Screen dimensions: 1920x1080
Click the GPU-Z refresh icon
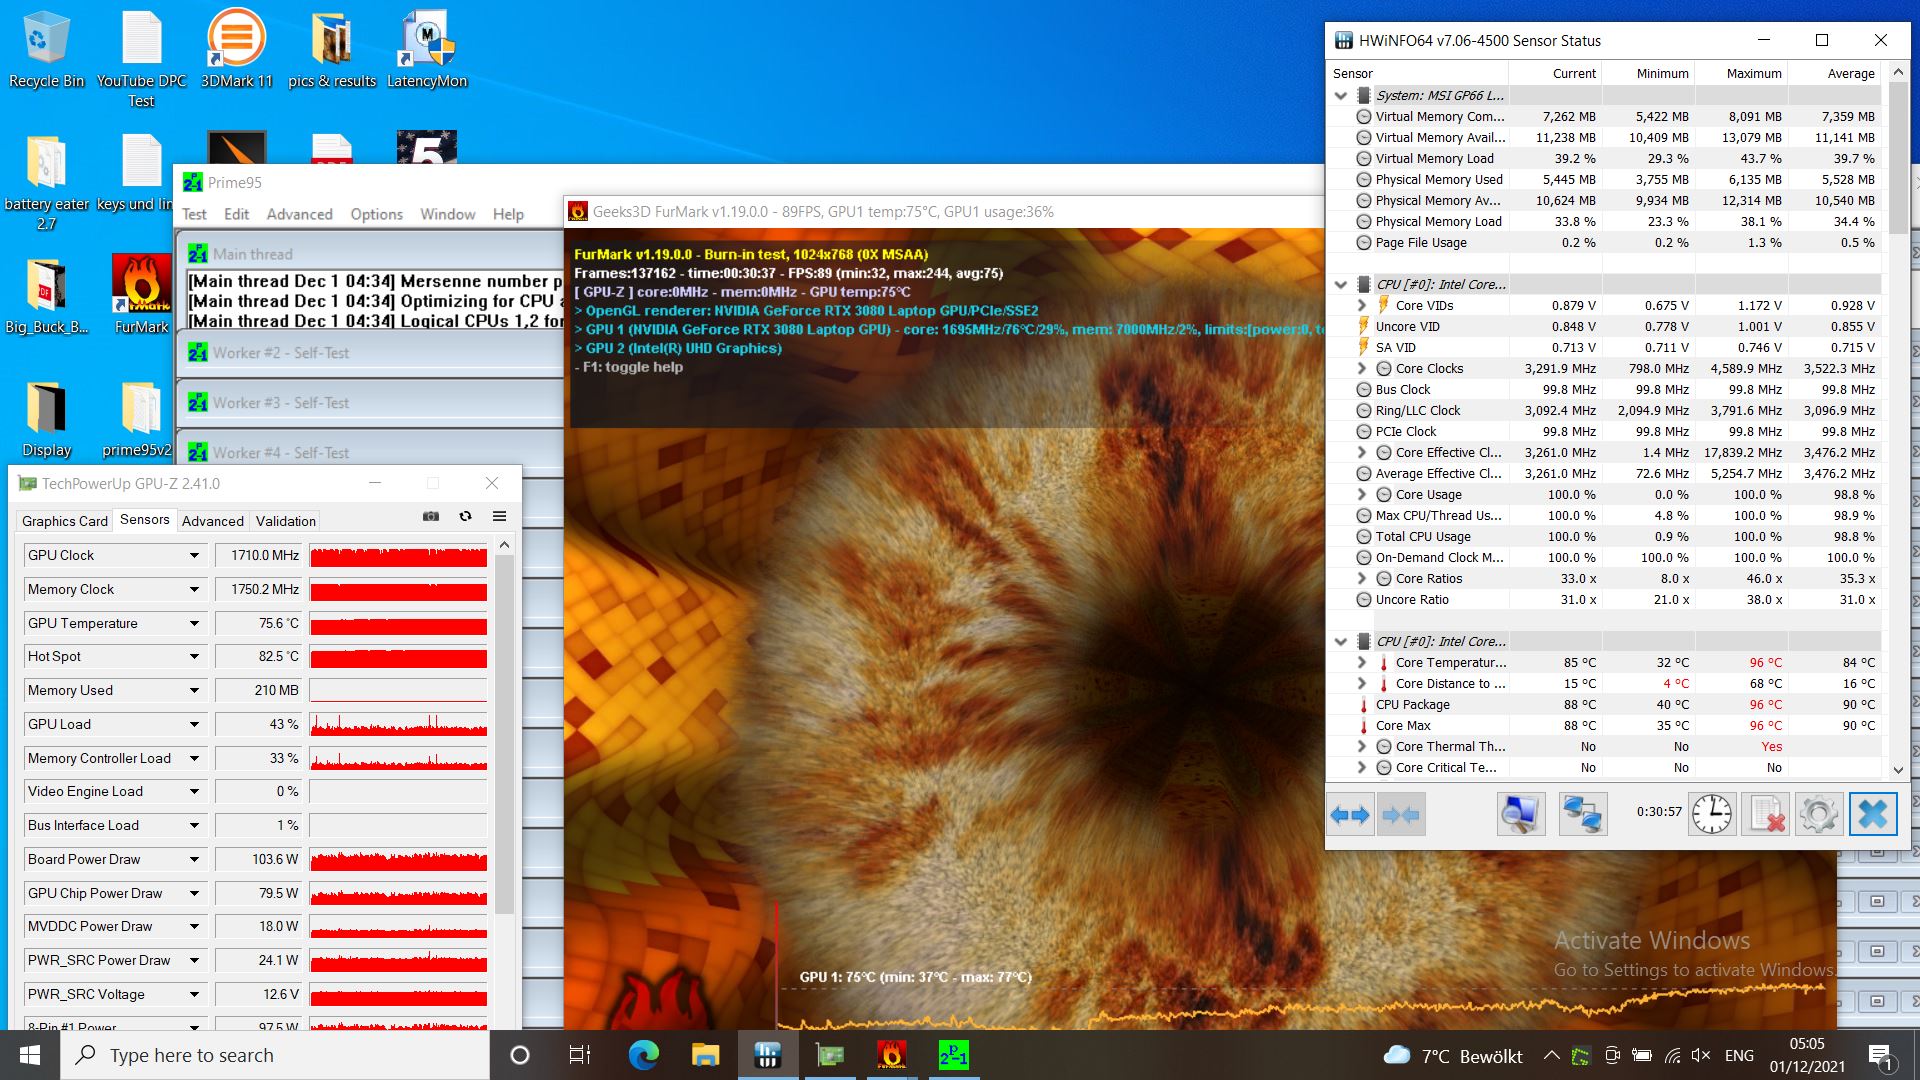tap(465, 516)
